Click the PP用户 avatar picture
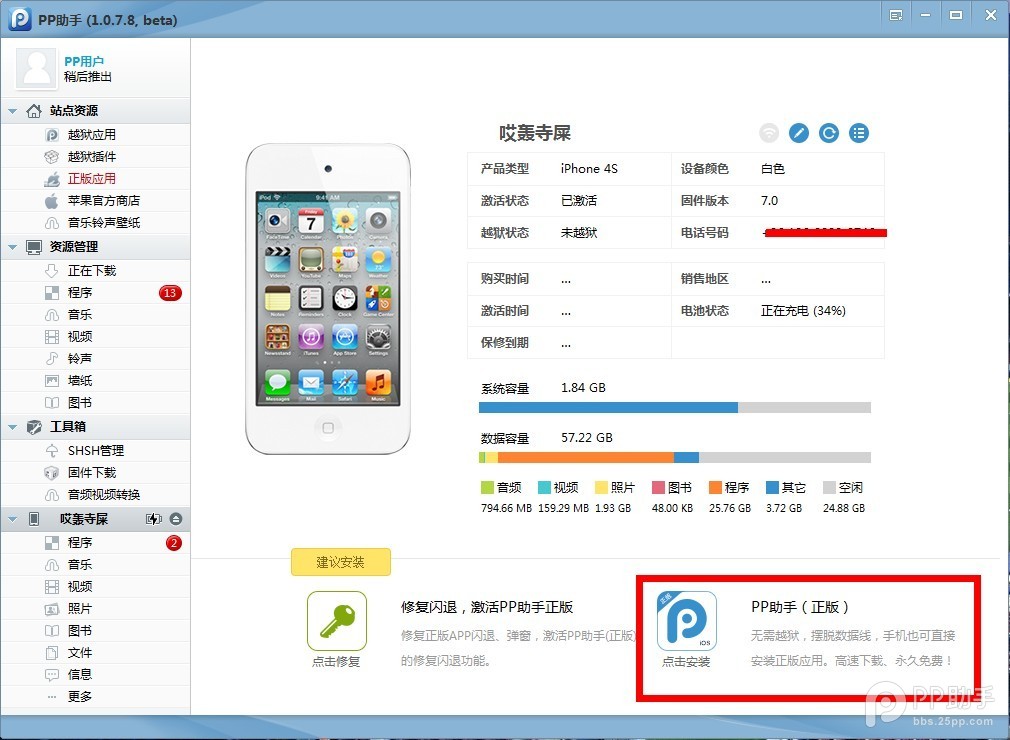 [x=37, y=68]
